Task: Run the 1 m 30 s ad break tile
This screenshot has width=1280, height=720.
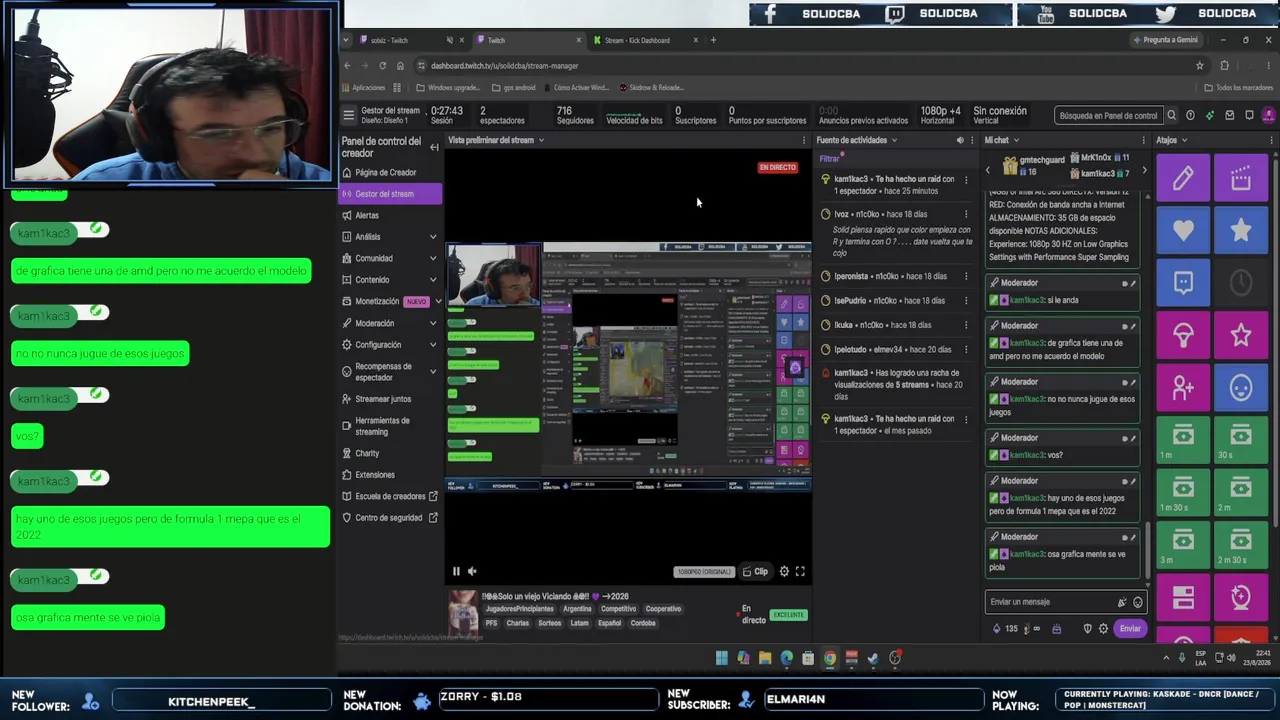Action: pos(1183,492)
